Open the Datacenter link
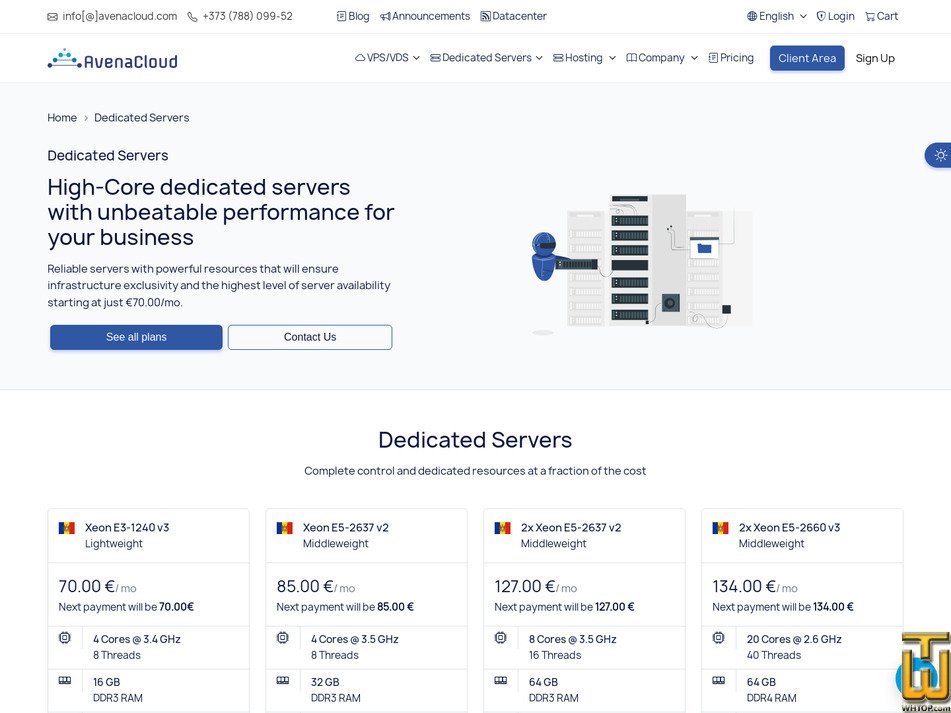Viewport: 951px width, 713px height. point(513,16)
